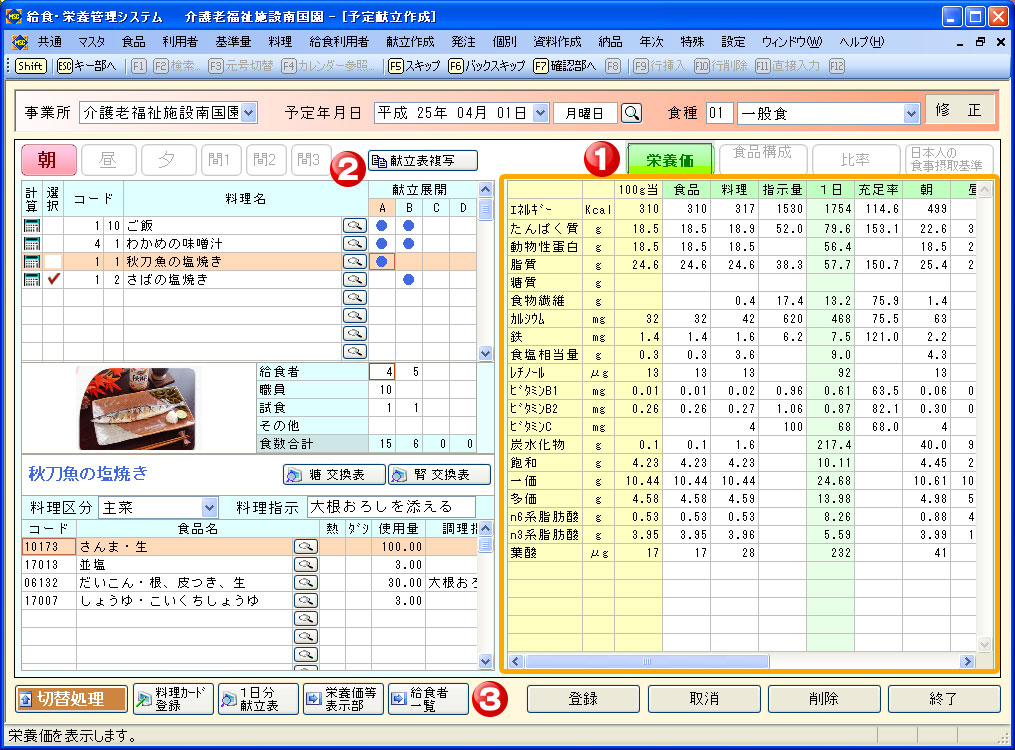Toggle menu B dot for ご飯
This screenshot has height=750, width=1015.
[408, 226]
